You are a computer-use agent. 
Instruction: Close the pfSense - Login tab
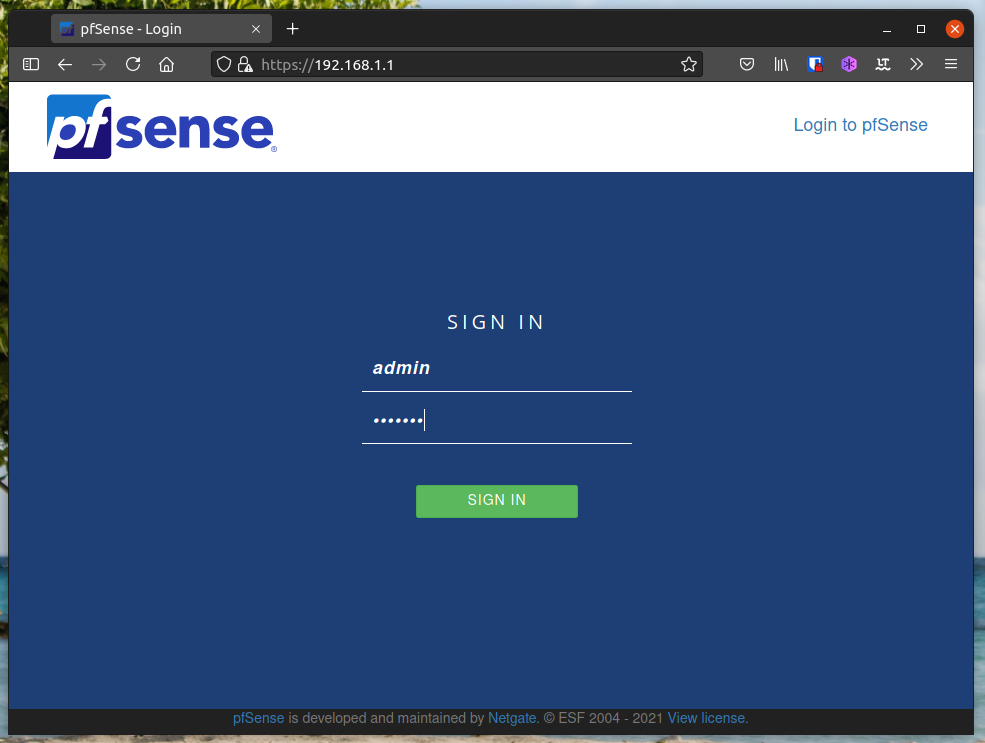(256, 29)
